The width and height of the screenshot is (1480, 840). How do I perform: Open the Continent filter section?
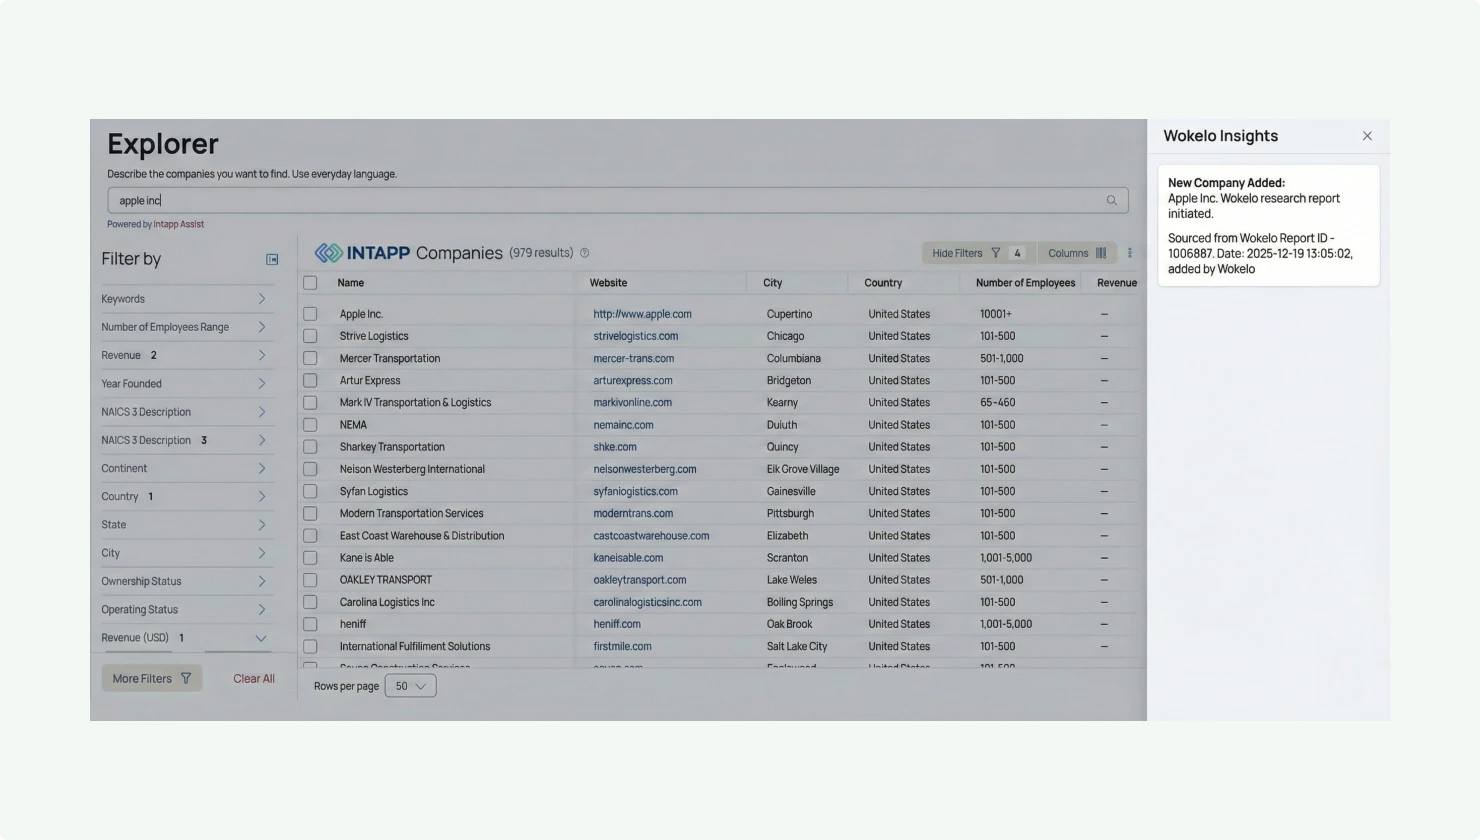[x=185, y=468]
